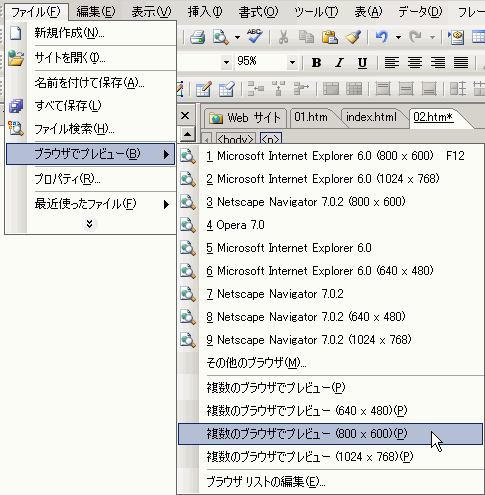Toggle Italic formatting
Screen dimensions: 485x495
tap(339, 62)
